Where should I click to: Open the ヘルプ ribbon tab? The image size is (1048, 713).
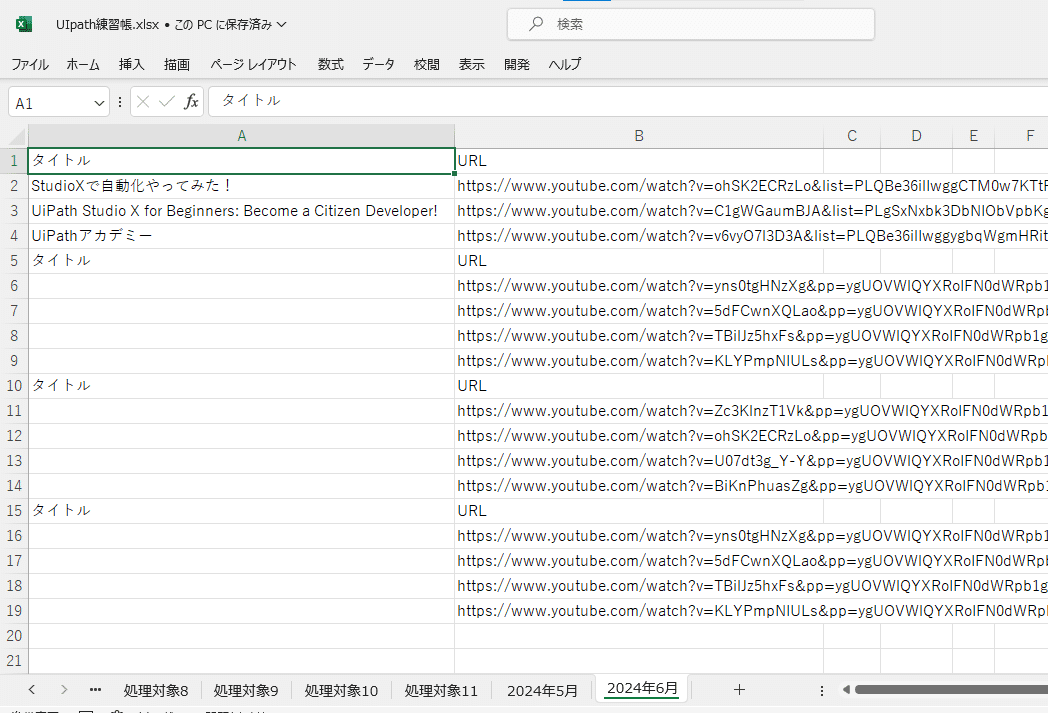click(x=565, y=64)
